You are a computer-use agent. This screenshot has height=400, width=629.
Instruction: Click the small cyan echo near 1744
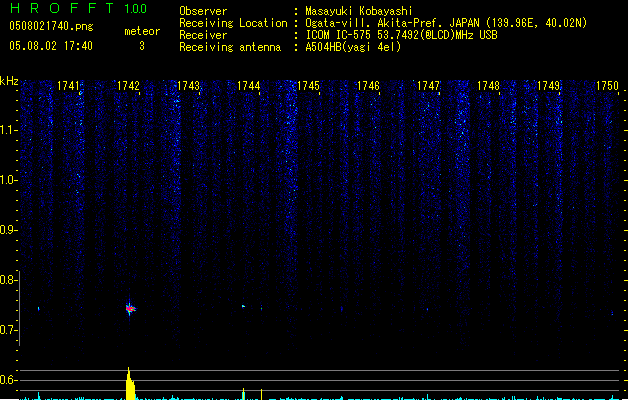pos(243,305)
